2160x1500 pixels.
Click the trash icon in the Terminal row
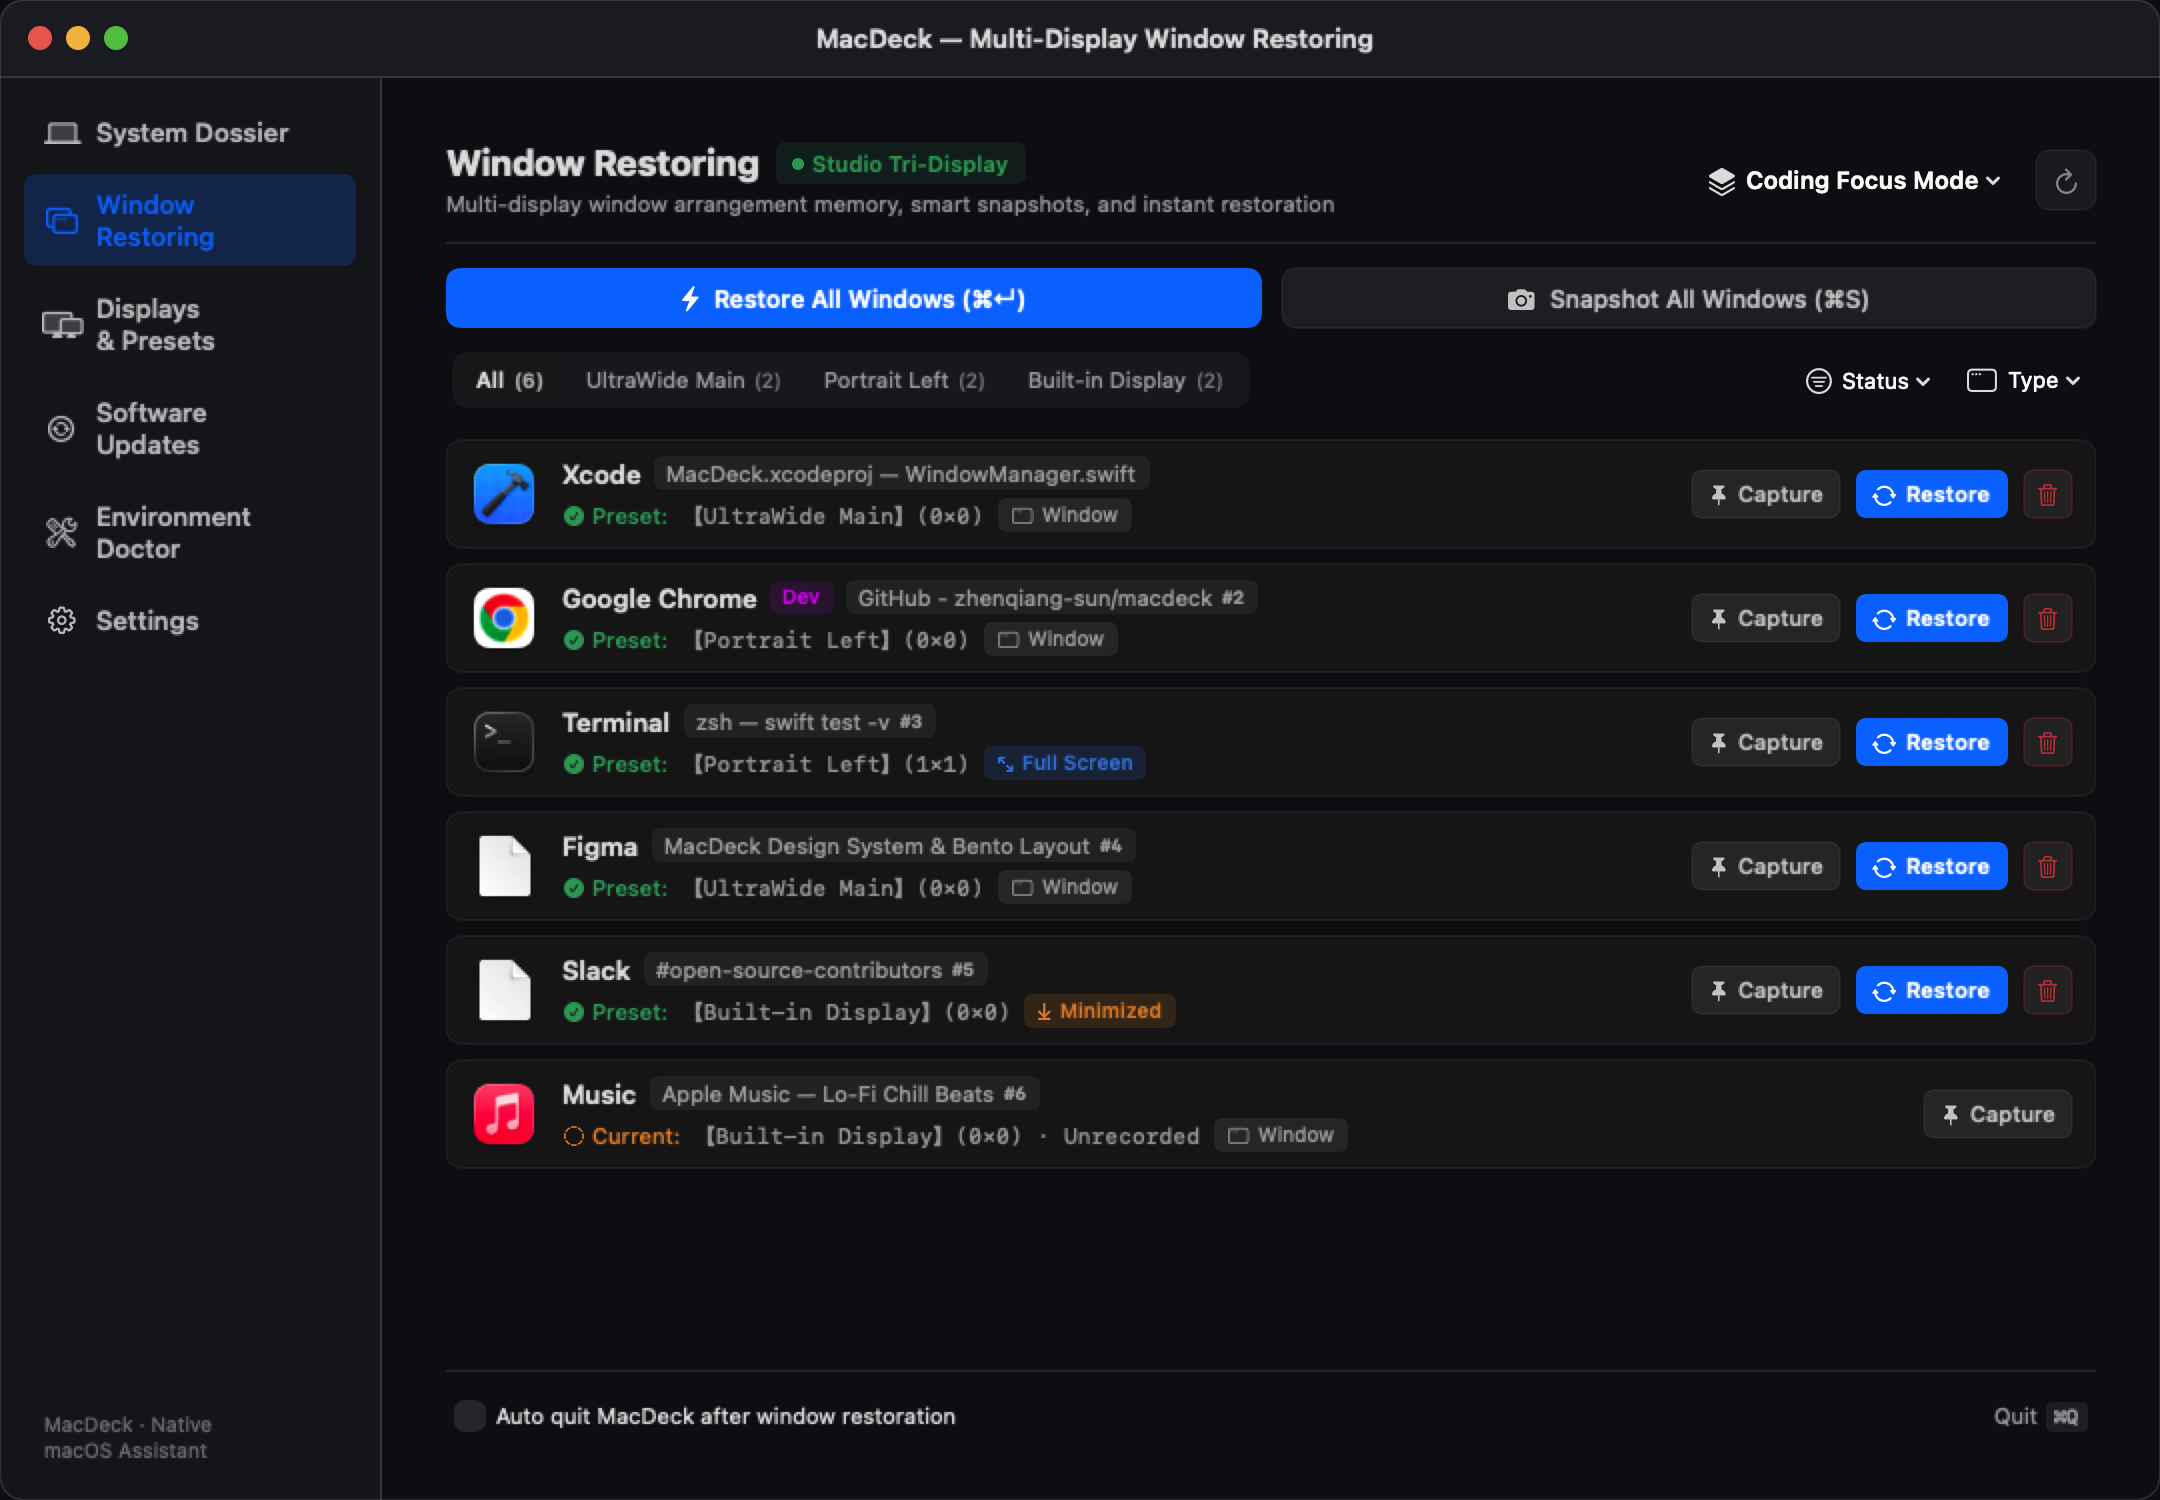[2047, 742]
